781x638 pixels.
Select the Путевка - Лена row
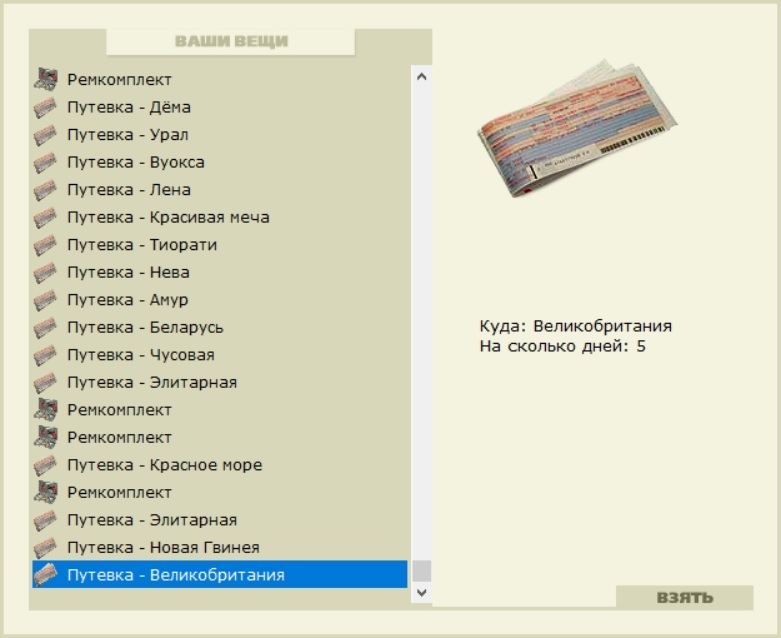pyautogui.click(x=220, y=190)
